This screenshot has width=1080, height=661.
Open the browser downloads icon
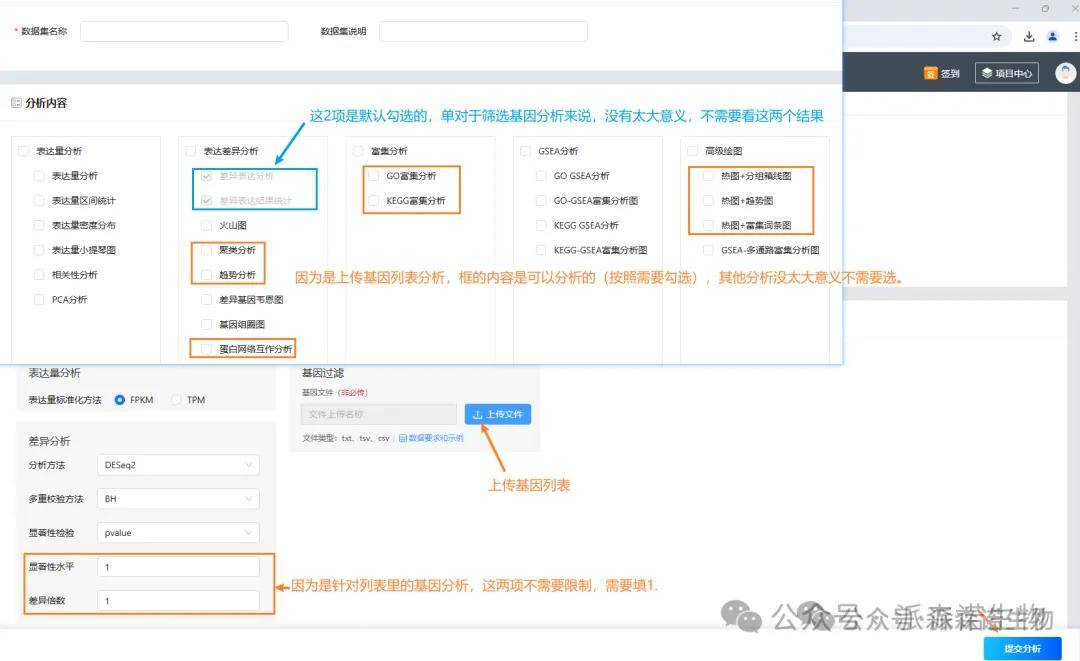[x=1029, y=36]
